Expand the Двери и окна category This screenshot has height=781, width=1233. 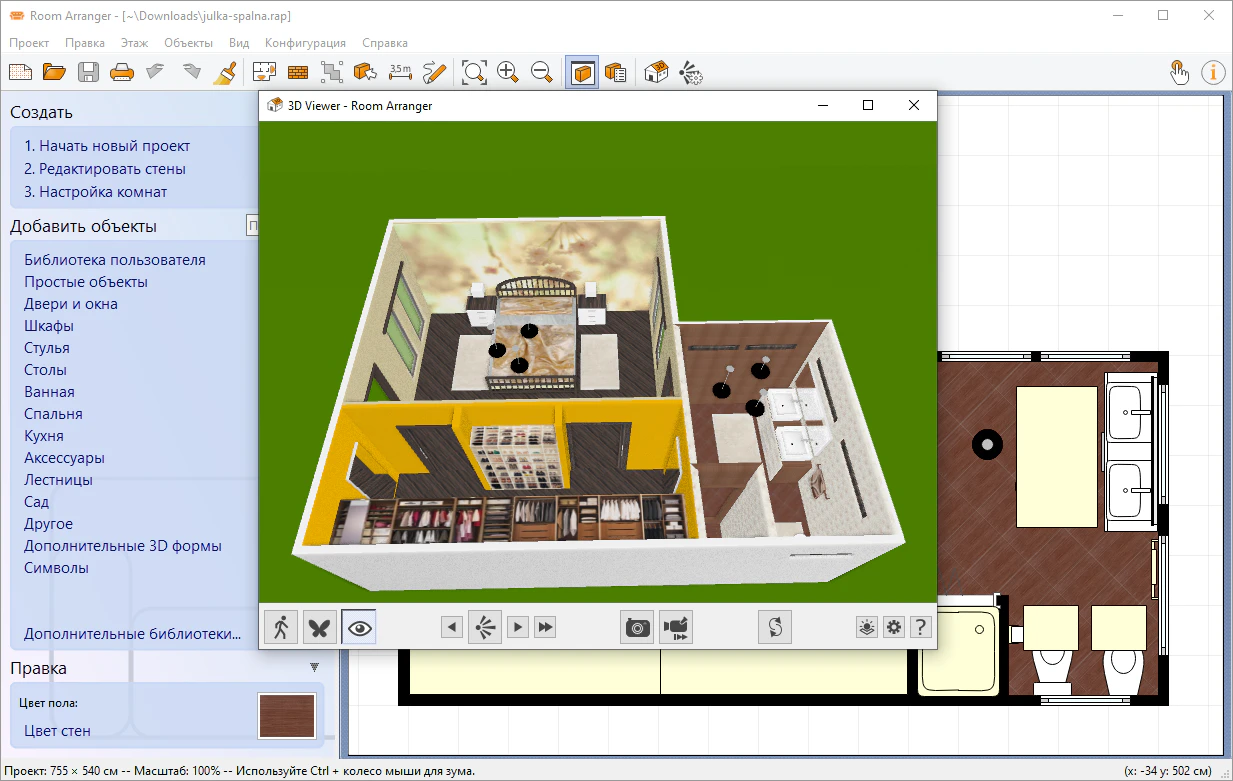(71, 304)
